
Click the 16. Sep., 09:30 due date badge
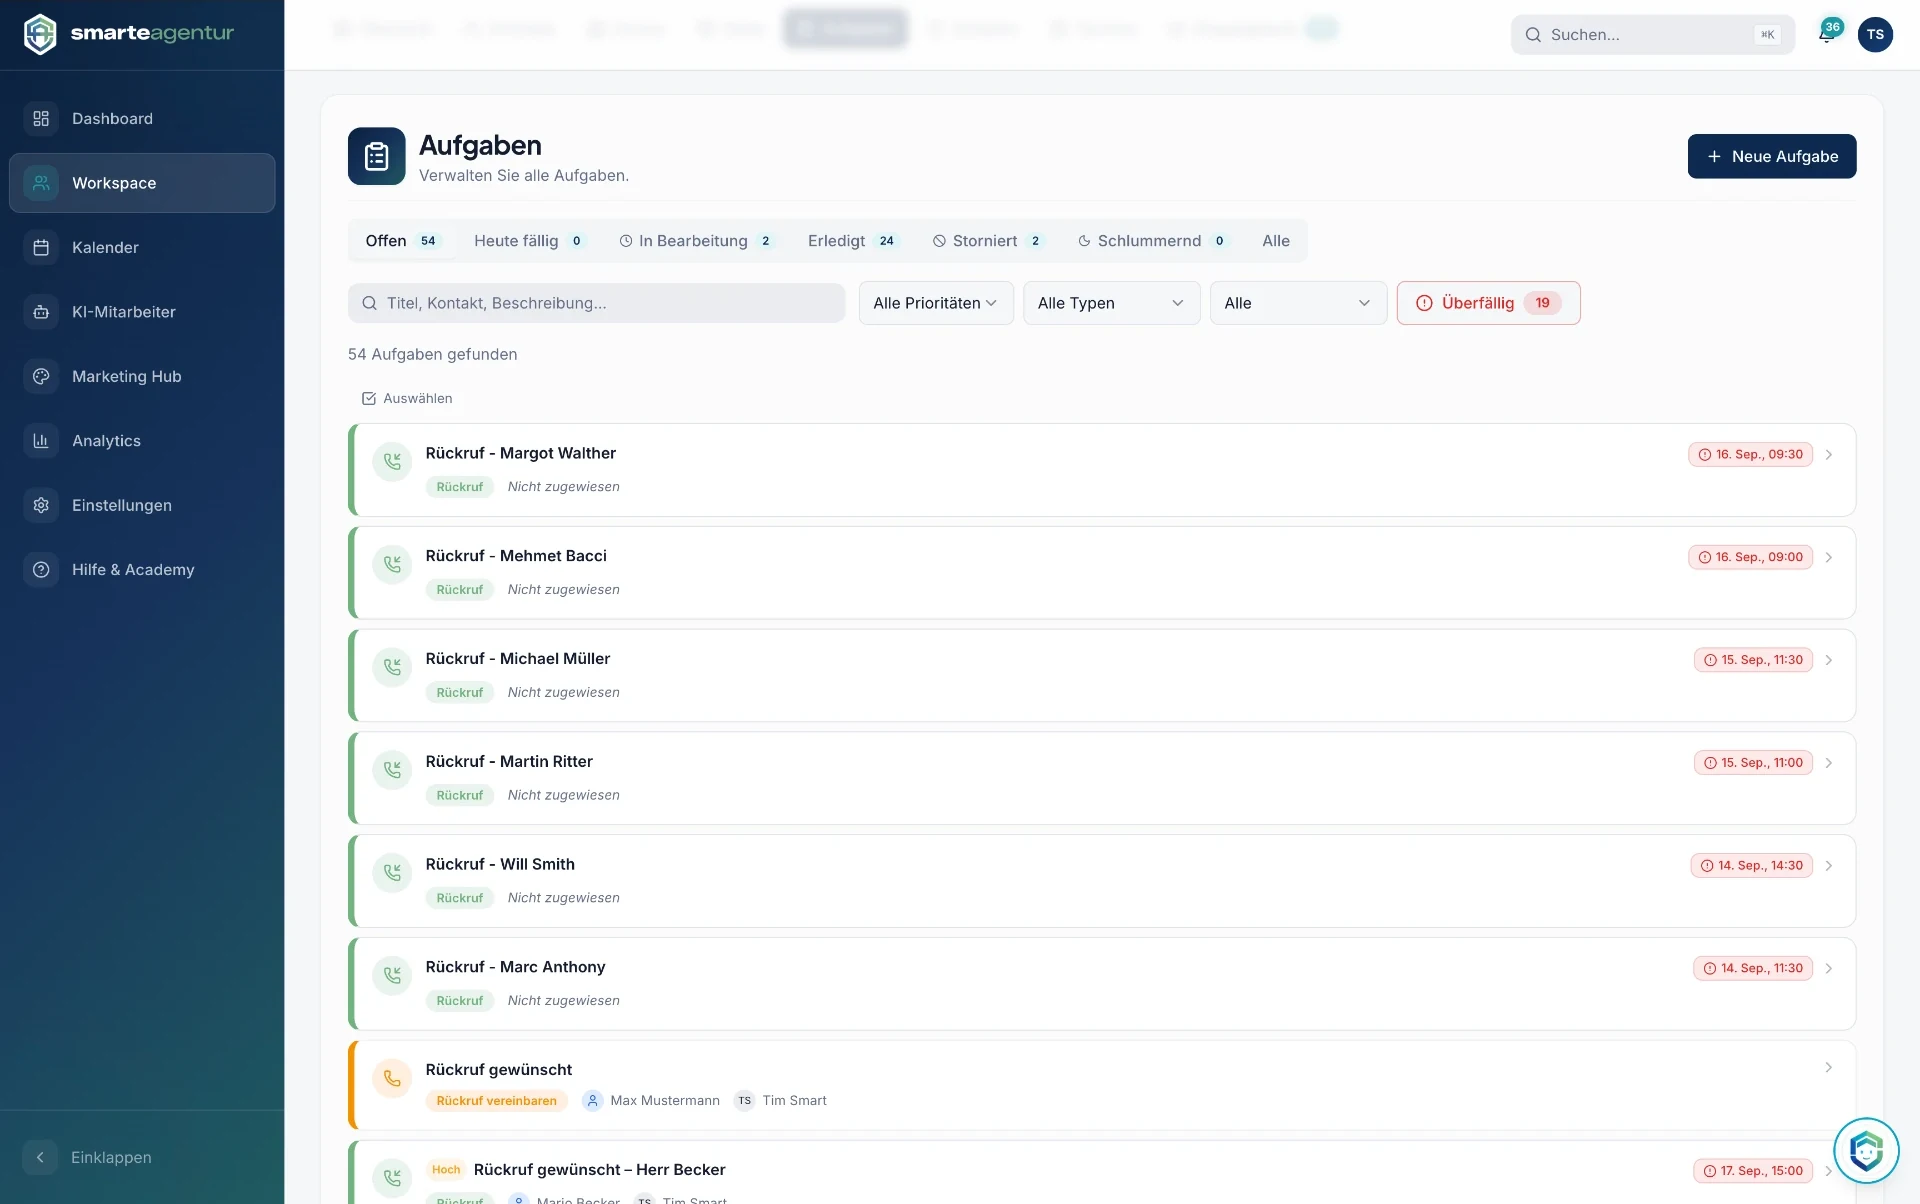click(x=1751, y=455)
